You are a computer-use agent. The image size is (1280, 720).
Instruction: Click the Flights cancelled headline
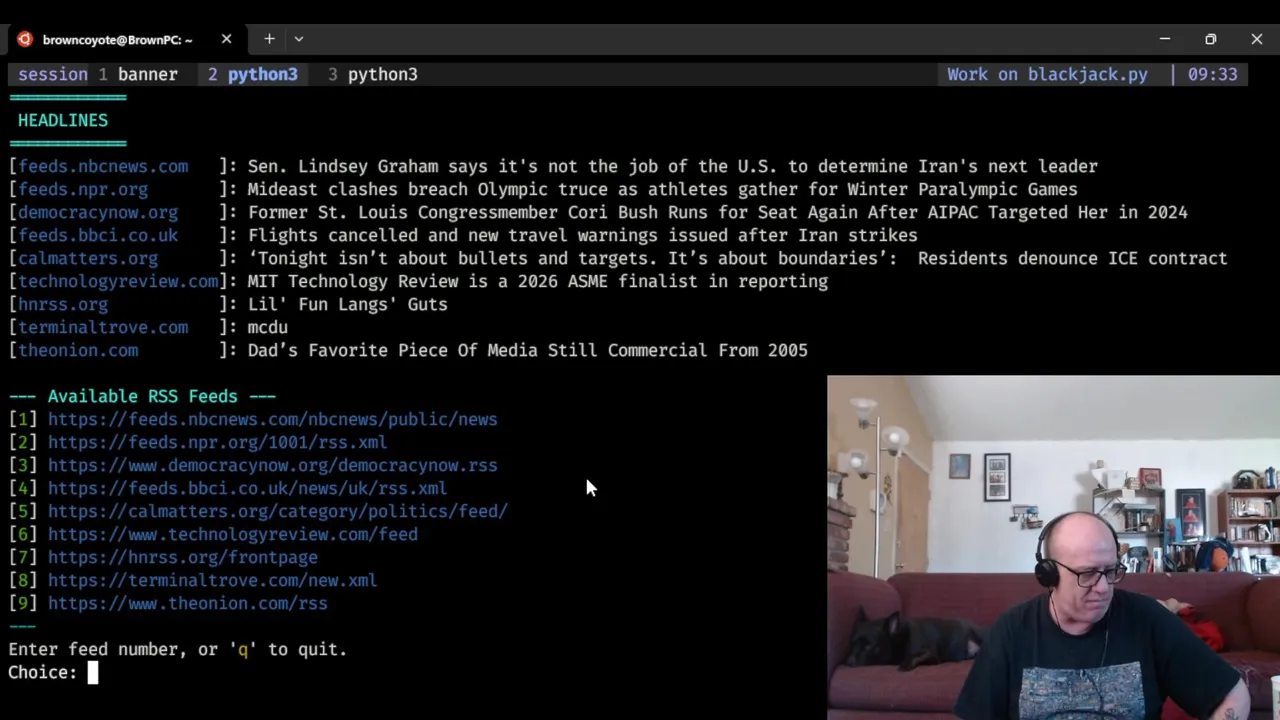(582, 235)
